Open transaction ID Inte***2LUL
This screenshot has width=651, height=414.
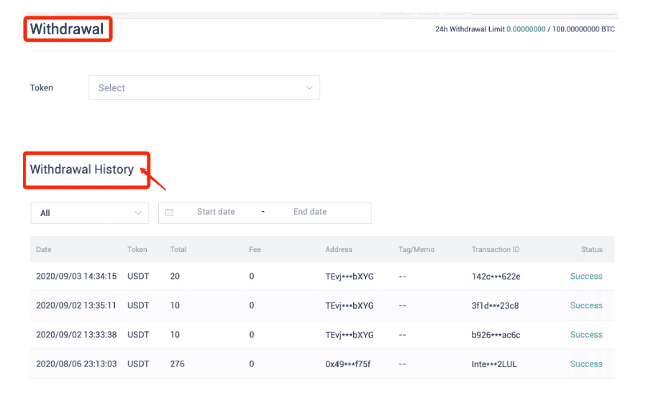point(494,364)
